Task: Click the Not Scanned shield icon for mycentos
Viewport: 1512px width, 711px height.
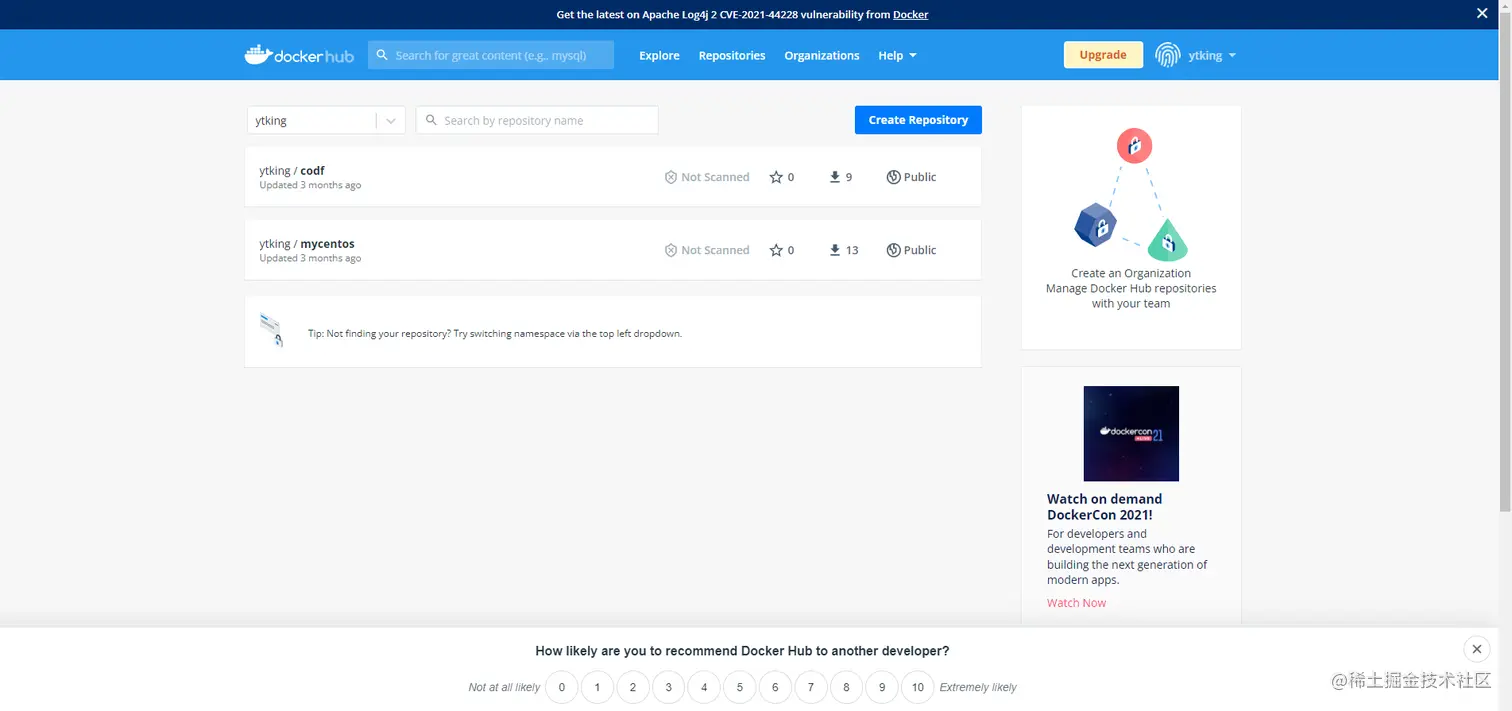Action: tap(671, 250)
